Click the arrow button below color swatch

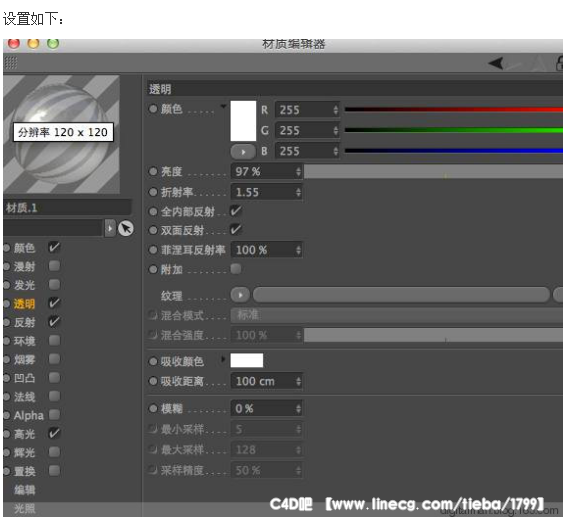pyautogui.click(x=243, y=152)
